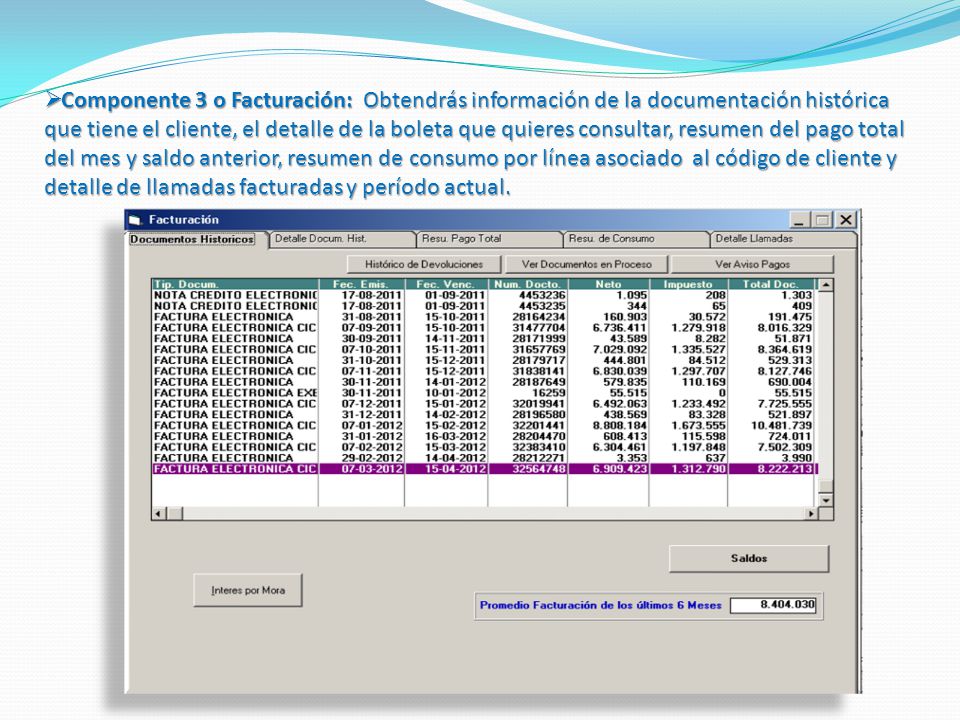The image size is (960, 720).
Task: Switch to Resu. de Consumo tab
Action: click(636, 239)
